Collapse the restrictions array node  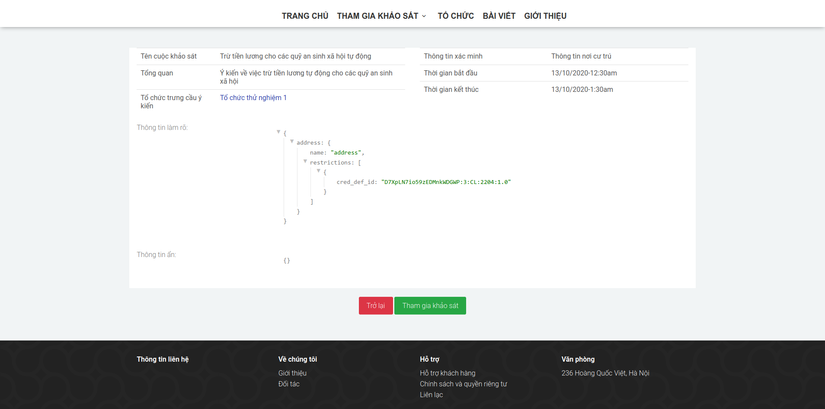click(305, 161)
